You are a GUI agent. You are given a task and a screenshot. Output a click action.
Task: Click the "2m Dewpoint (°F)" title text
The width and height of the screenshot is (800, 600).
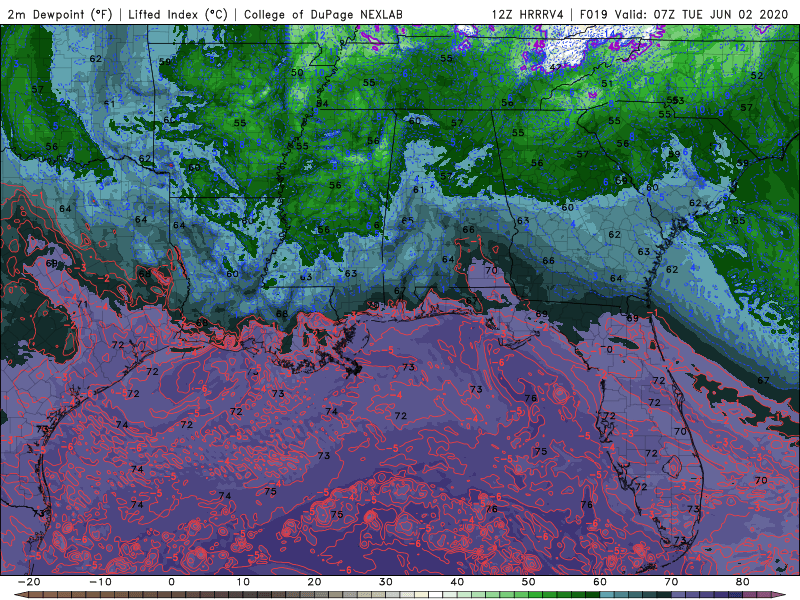coord(60,14)
